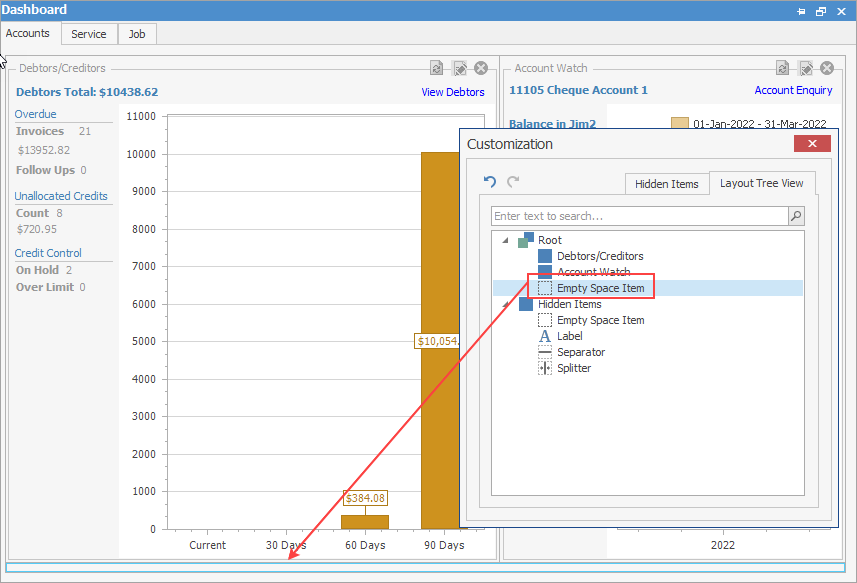Click the View Debtors link

click(x=452, y=92)
